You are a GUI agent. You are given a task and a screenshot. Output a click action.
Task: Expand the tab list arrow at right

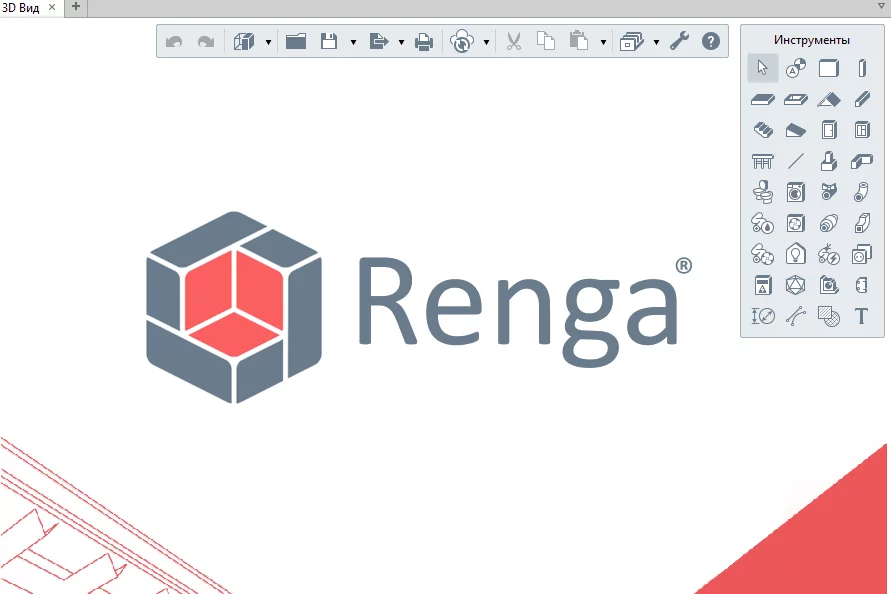(x=881, y=6)
